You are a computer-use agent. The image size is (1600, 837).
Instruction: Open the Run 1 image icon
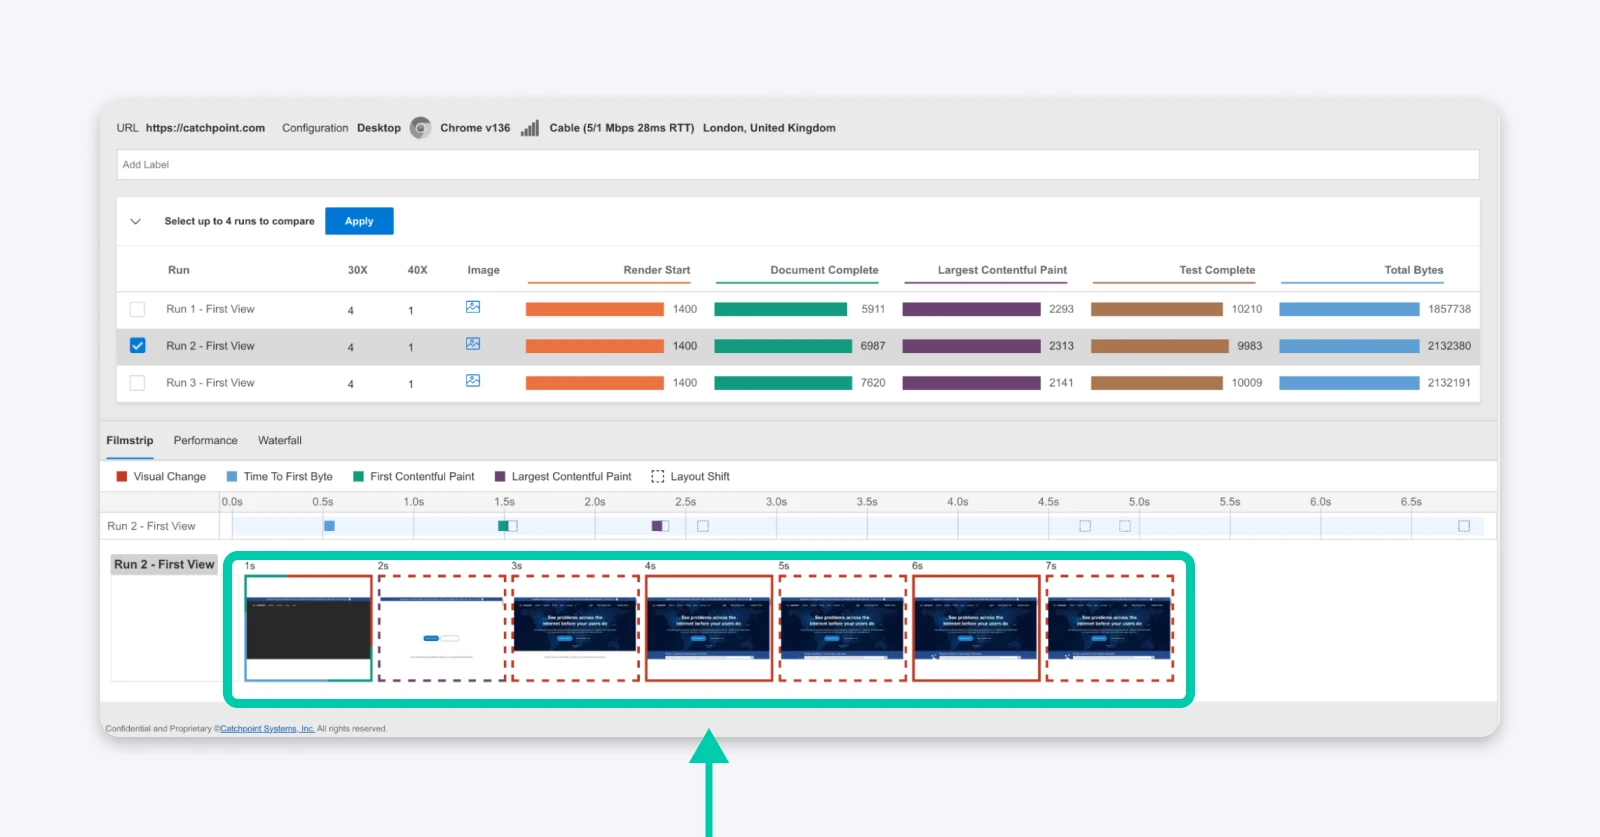(x=473, y=307)
